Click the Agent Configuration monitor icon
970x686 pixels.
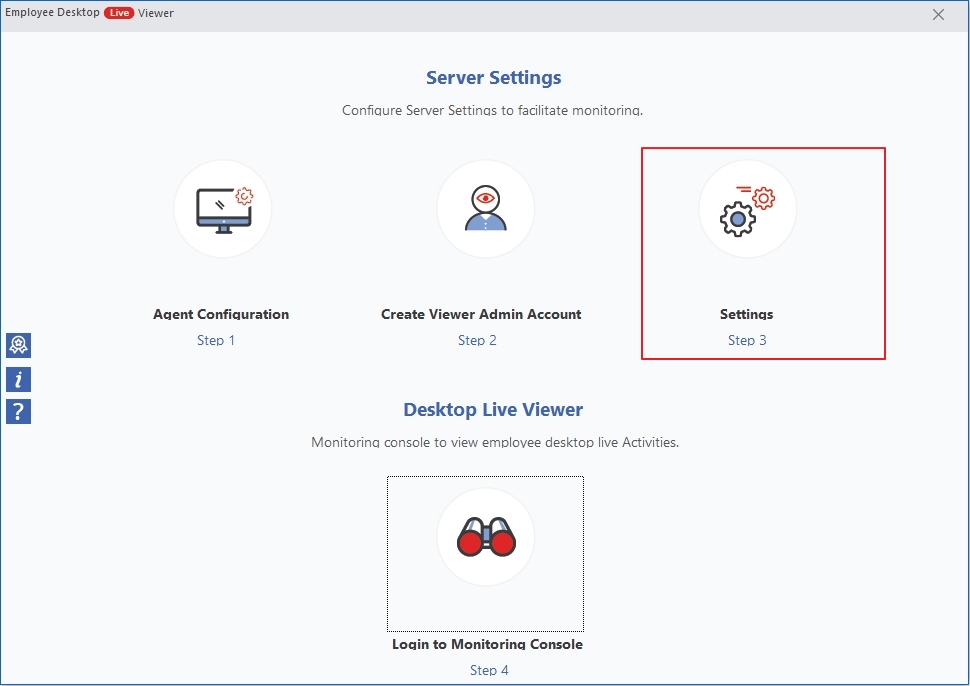[222, 209]
